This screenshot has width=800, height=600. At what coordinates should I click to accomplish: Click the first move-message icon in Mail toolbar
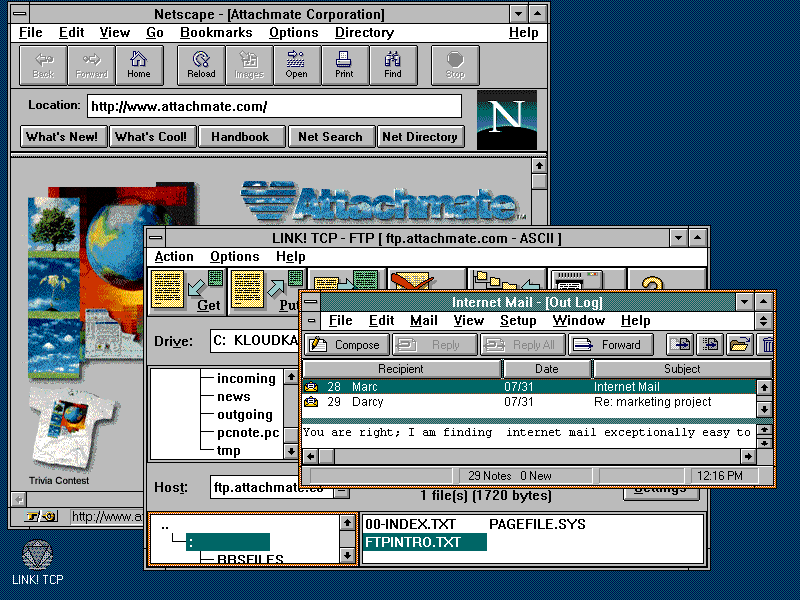coord(680,345)
